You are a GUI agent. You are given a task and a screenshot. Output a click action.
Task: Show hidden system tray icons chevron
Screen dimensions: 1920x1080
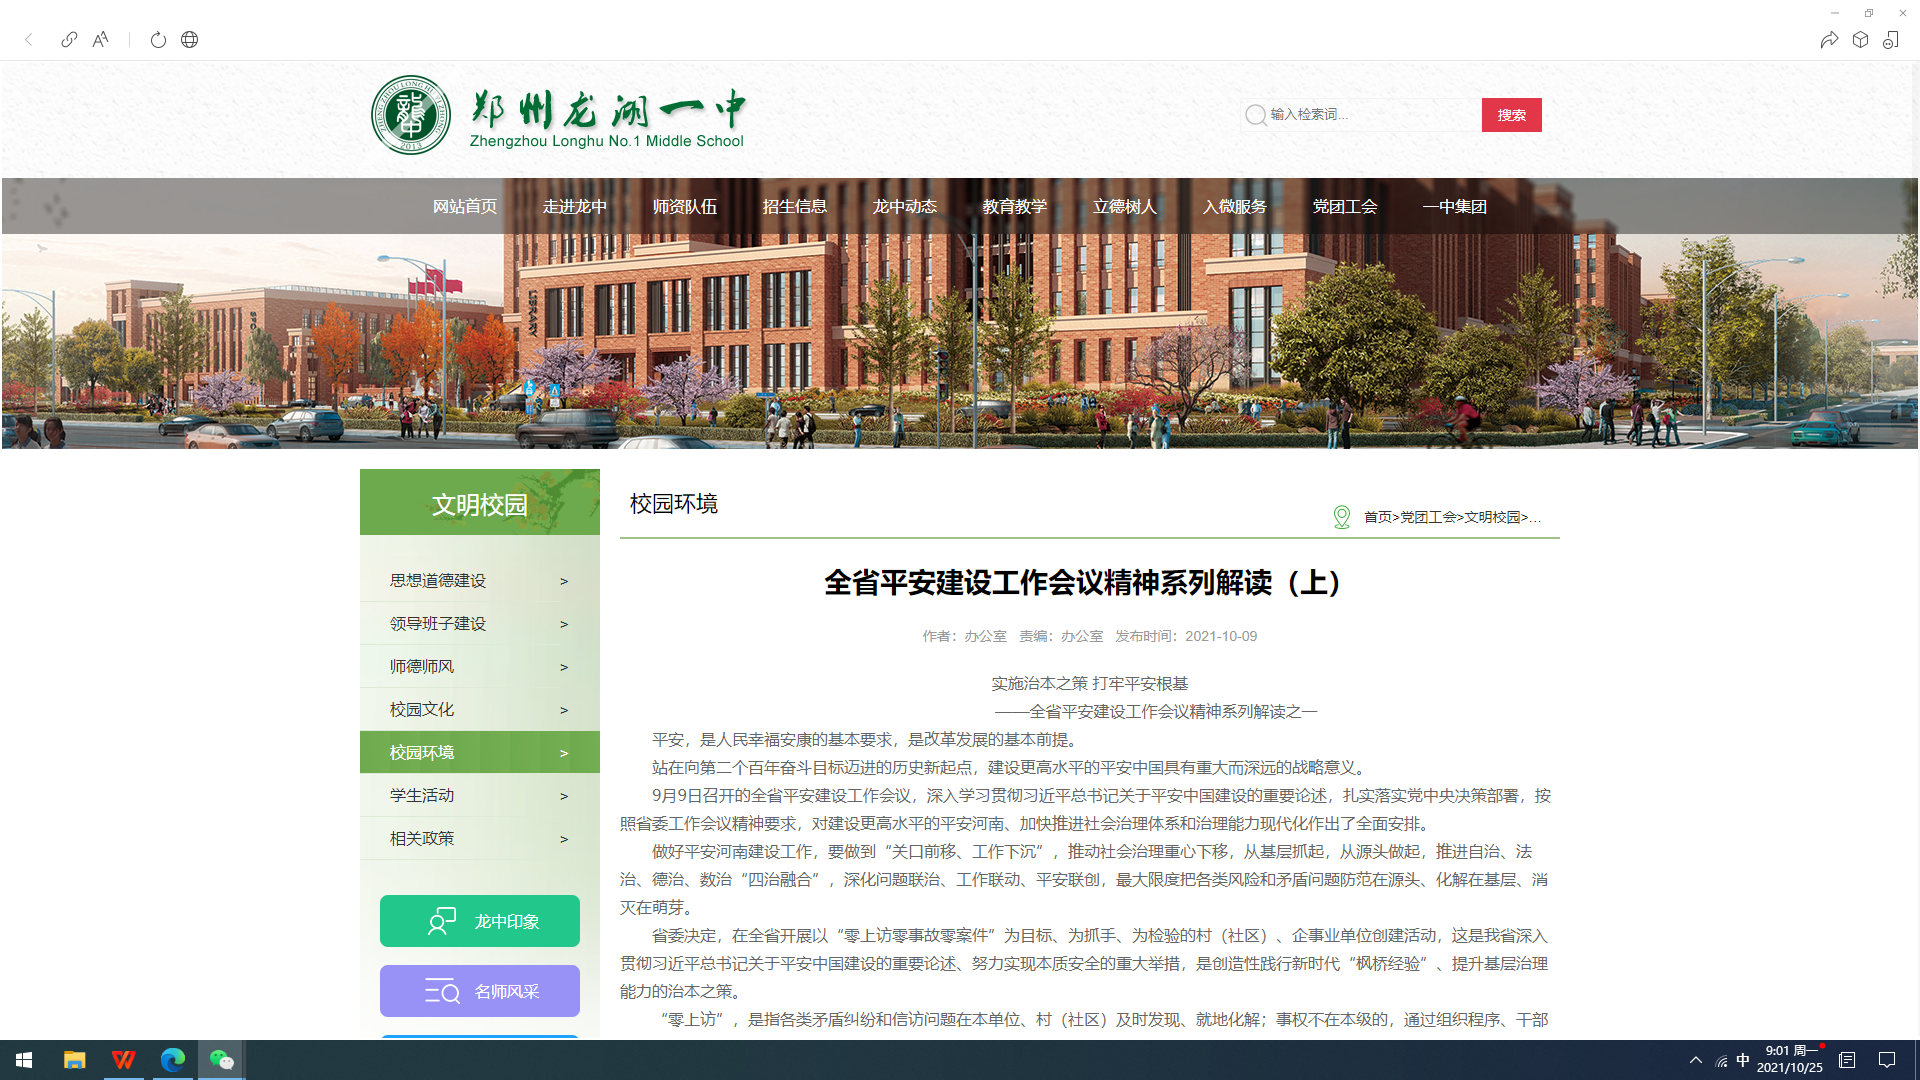[1695, 1060]
